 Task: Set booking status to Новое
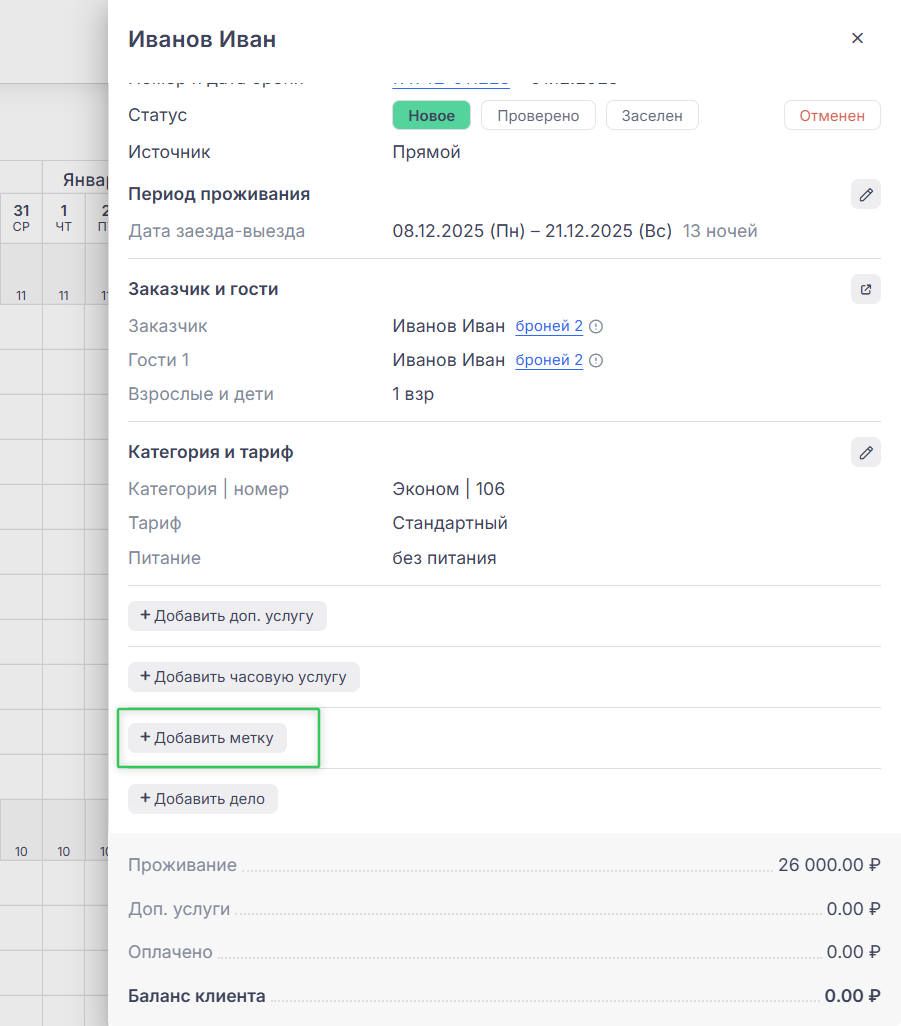(431, 116)
